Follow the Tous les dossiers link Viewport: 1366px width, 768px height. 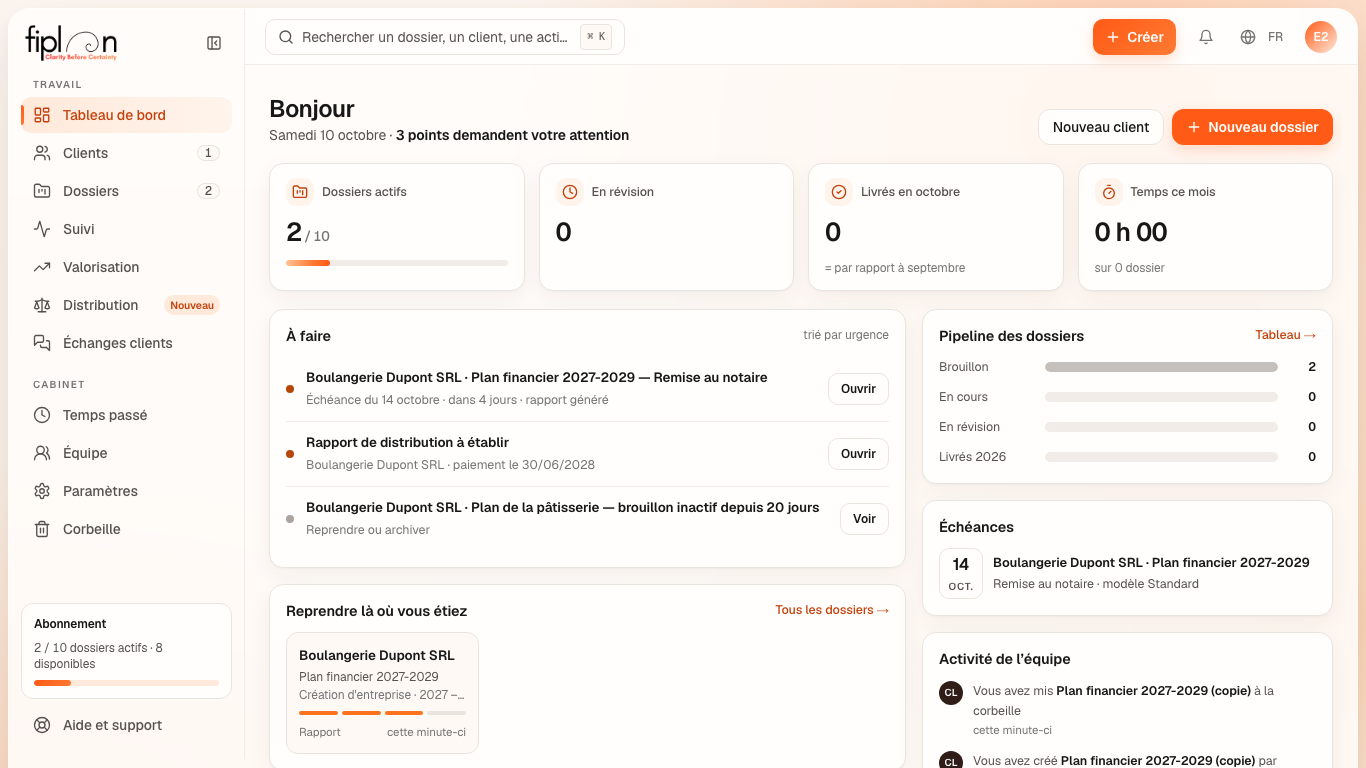[x=832, y=610]
